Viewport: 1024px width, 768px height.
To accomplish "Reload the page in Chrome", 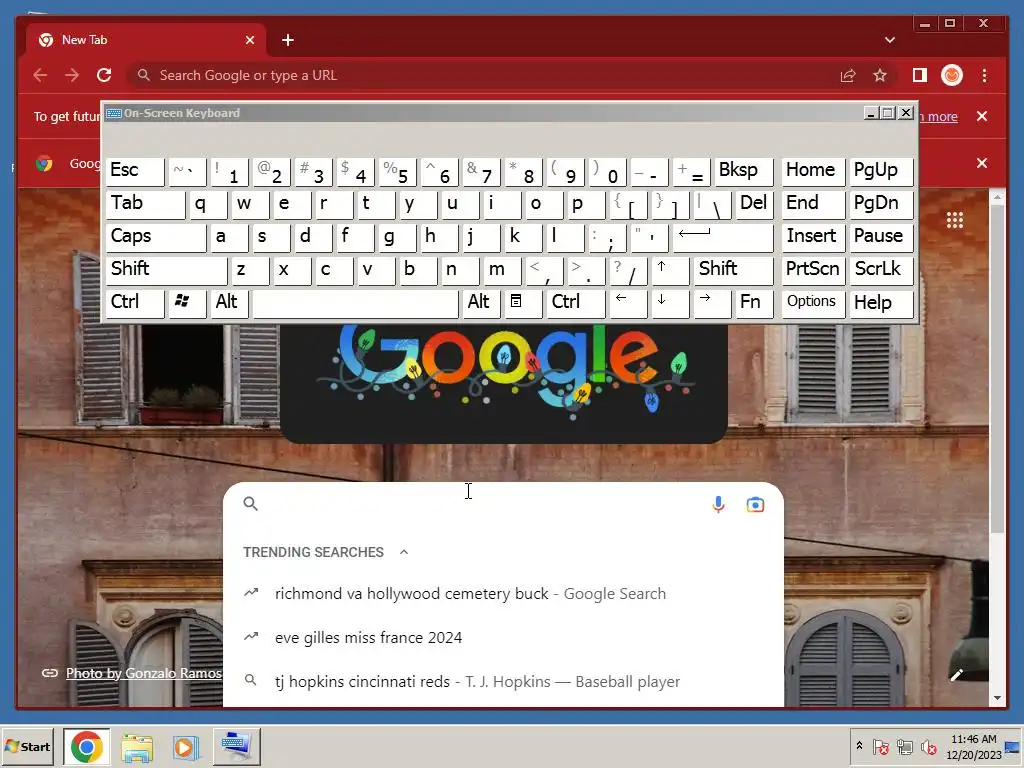I will click(104, 75).
